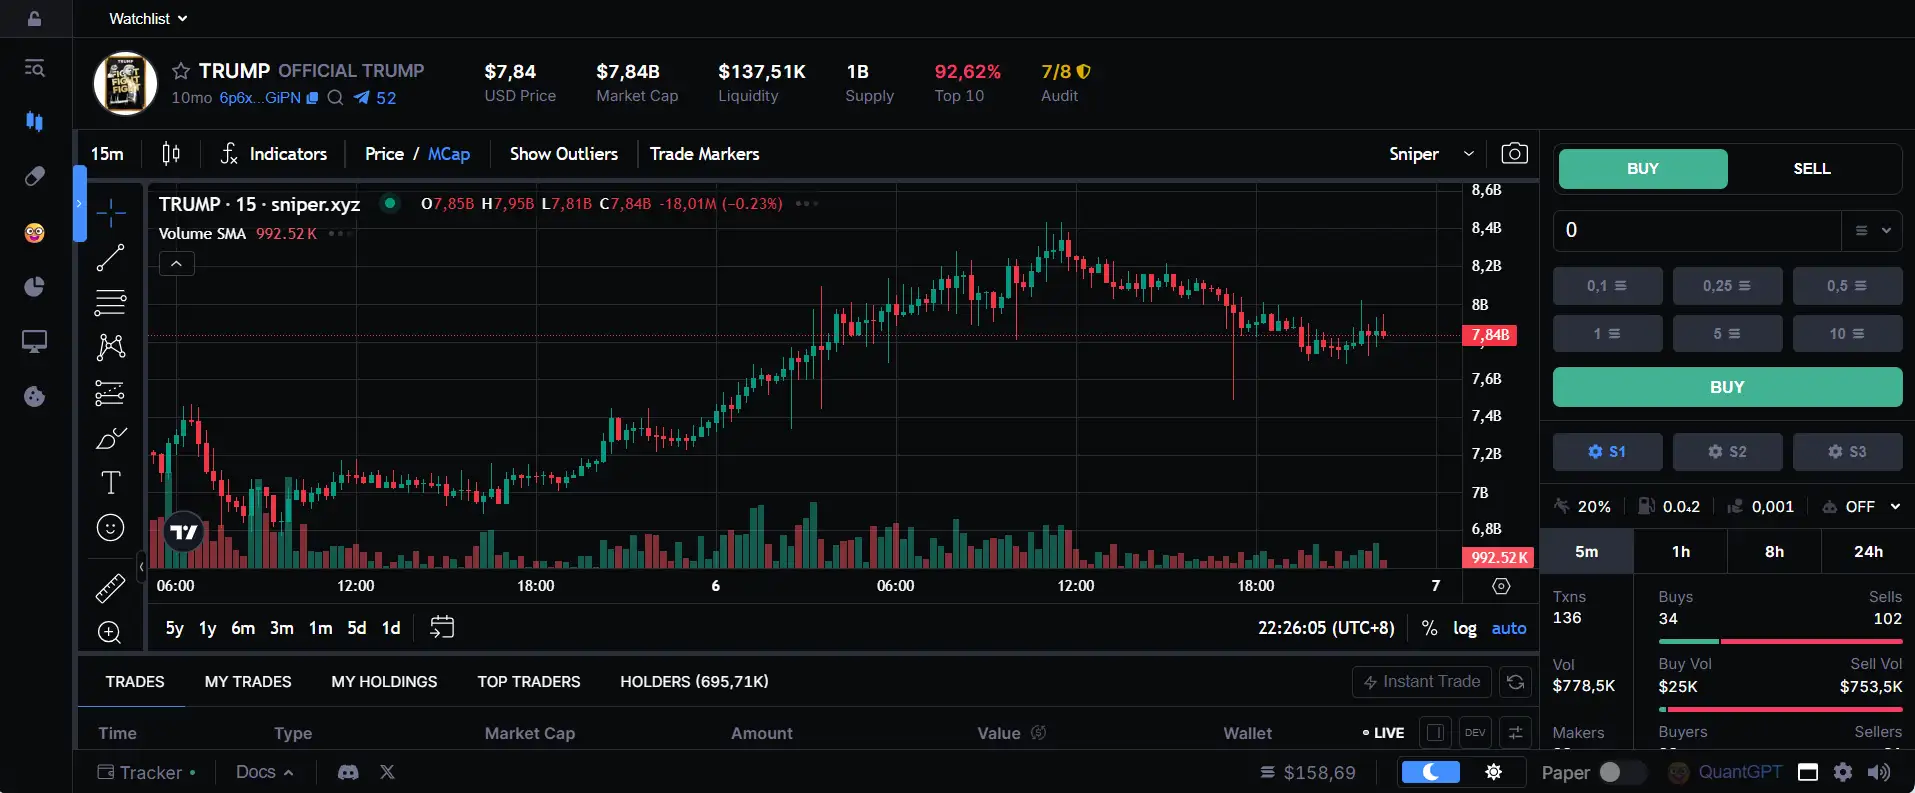Image resolution: width=1915 pixels, height=793 pixels.
Task: Click the zoom in magnifier tool
Action: tap(110, 632)
